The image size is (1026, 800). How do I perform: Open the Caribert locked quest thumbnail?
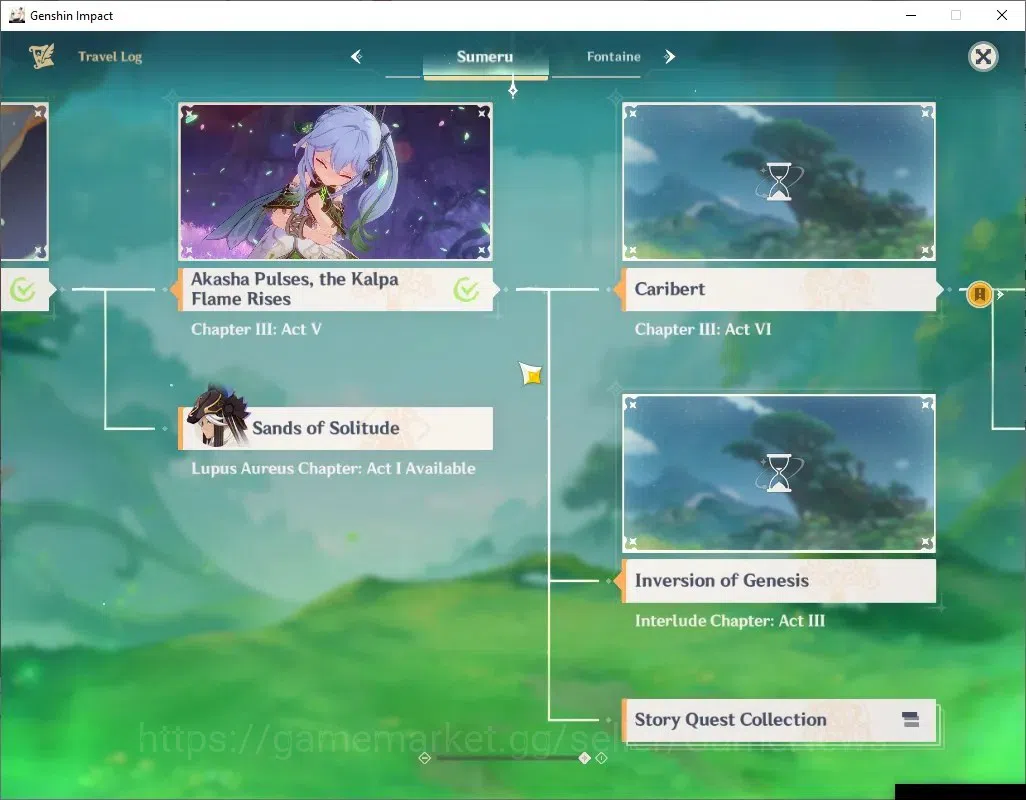click(779, 182)
